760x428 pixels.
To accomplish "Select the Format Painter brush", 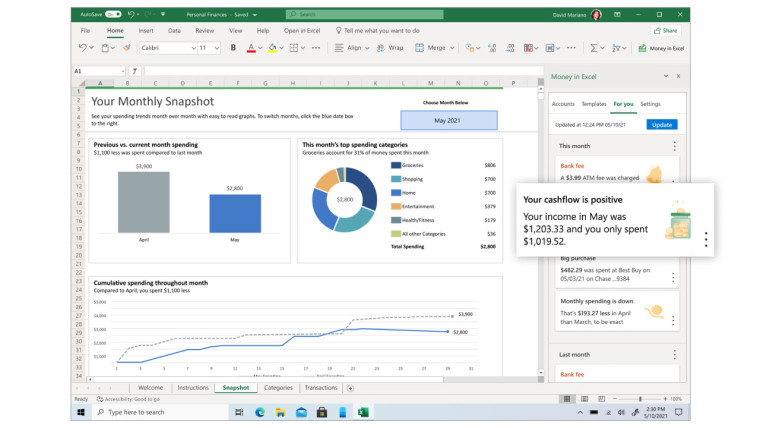I will 127,48.
